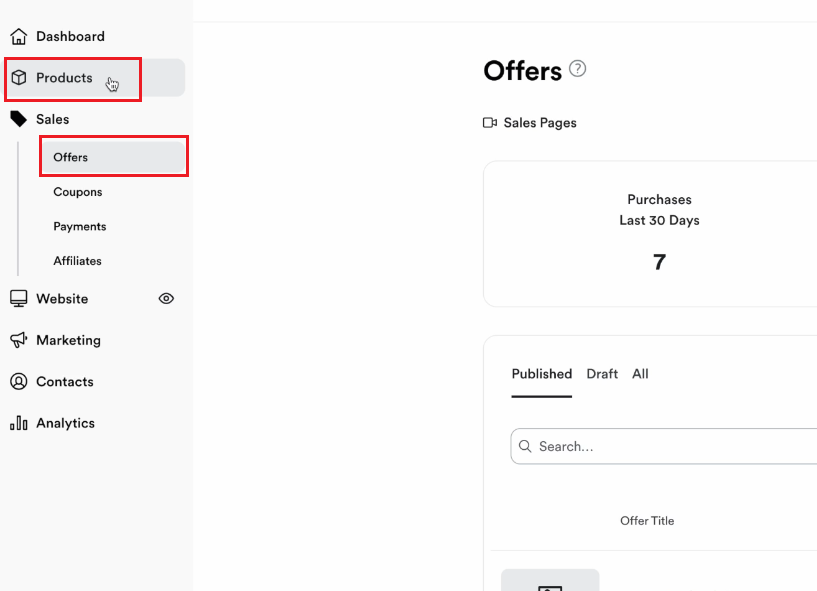Open the Coupons submenu item

[78, 192]
